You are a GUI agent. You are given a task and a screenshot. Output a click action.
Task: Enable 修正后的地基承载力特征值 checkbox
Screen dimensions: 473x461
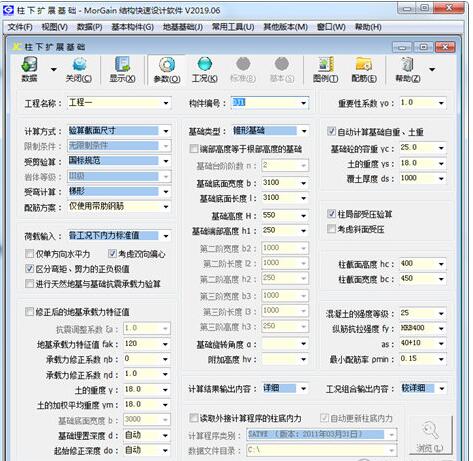click(29, 312)
